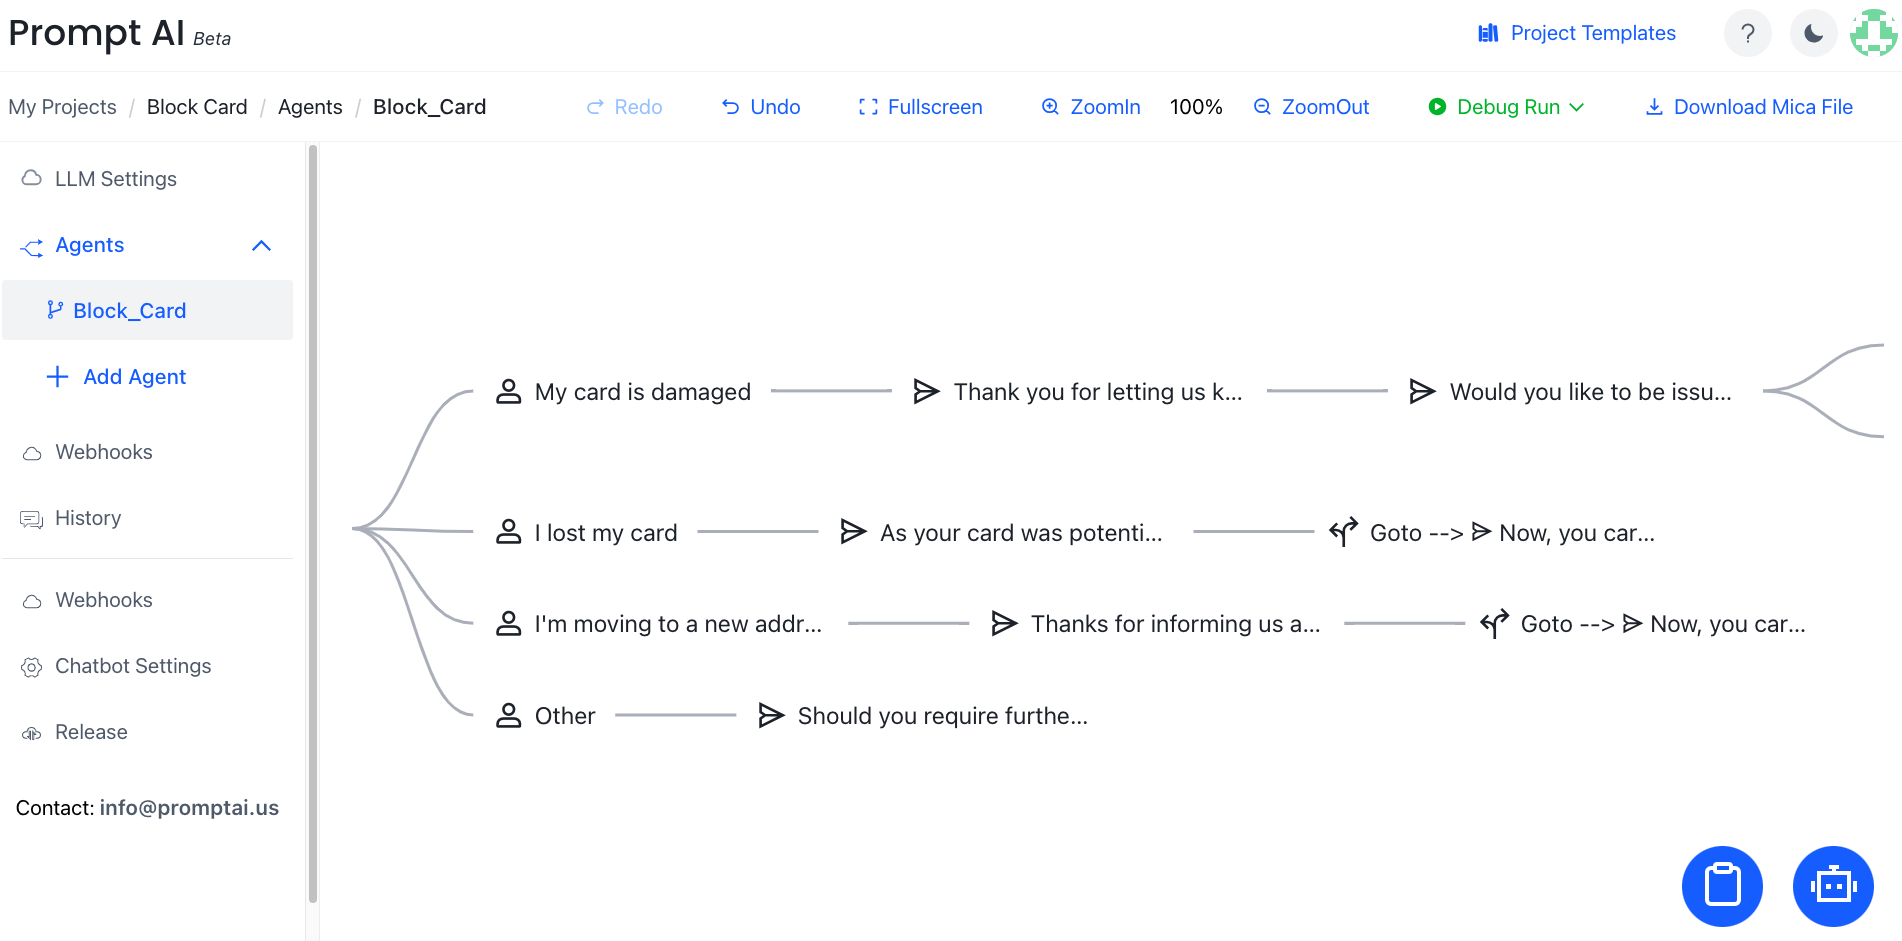Select Chatbot Settings in the sidebar
This screenshot has width=1902, height=941.
[x=132, y=666]
